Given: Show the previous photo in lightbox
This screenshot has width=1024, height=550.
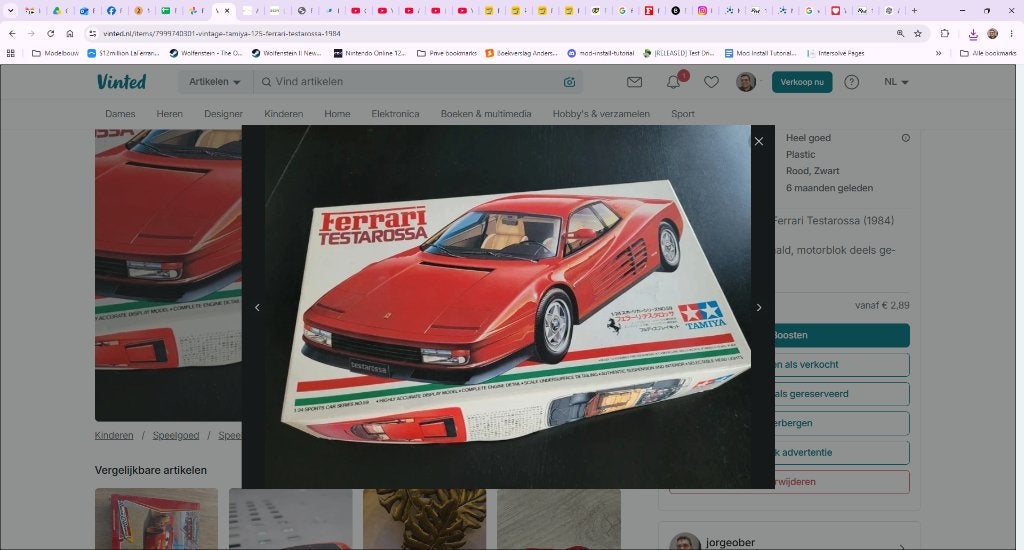Looking at the screenshot, I should (x=257, y=307).
